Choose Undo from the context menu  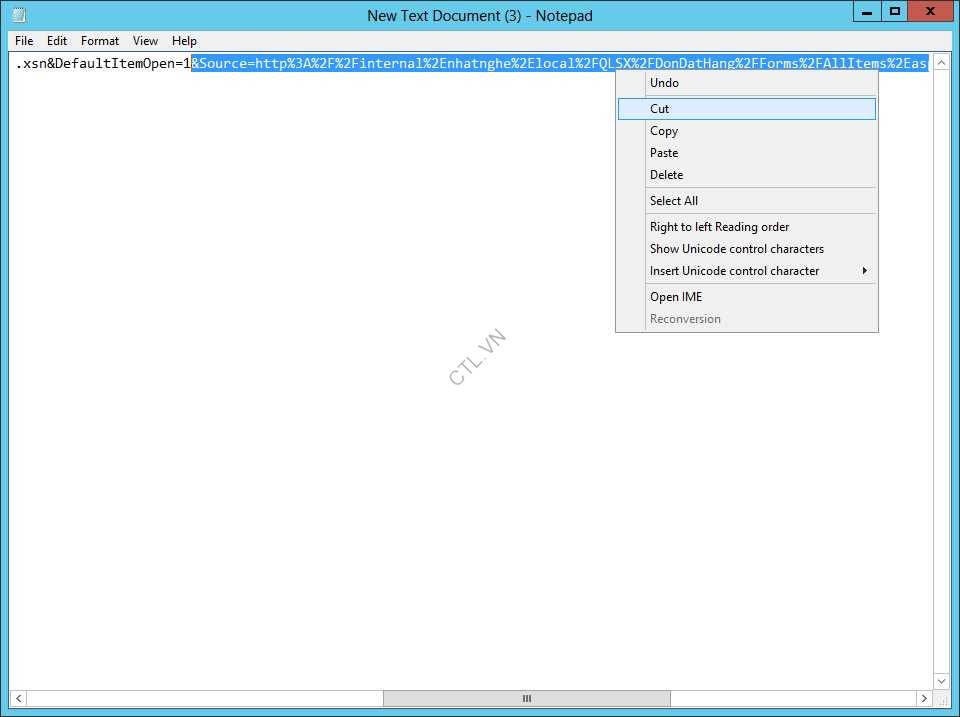[x=664, y=83]
